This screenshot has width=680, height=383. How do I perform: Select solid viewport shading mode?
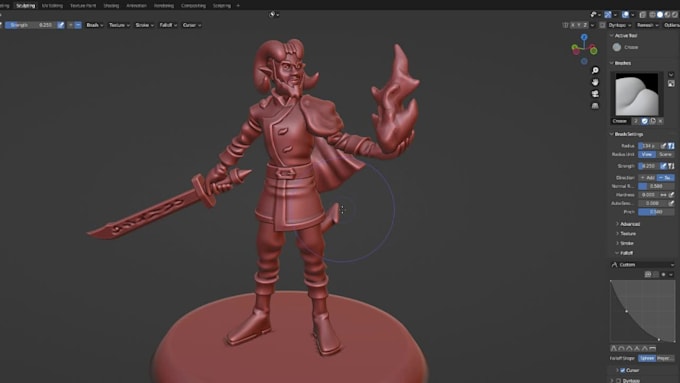(x=660, y=15)
